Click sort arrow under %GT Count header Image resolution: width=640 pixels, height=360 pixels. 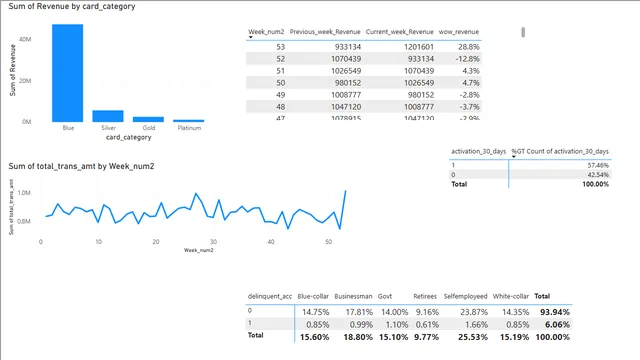coord(514,157)
